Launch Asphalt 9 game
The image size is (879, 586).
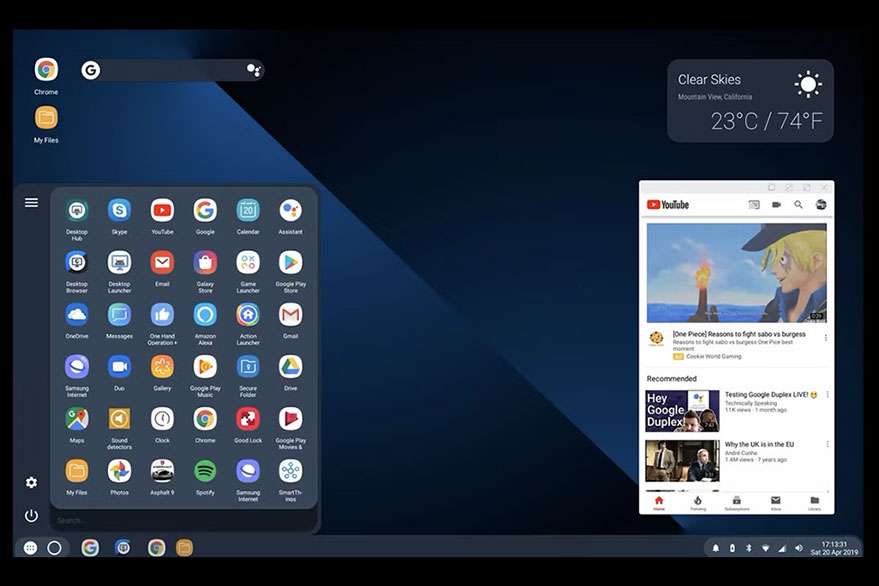[162, 471]
